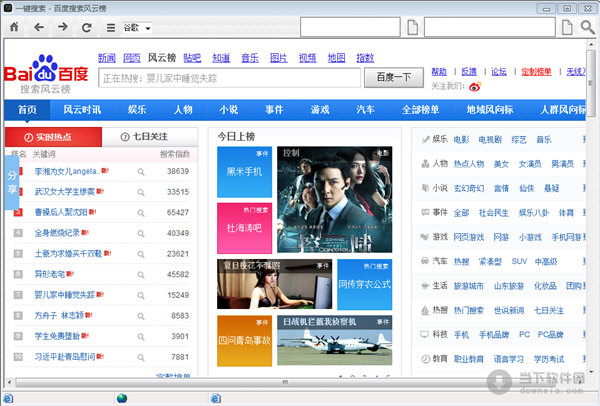This screenshot has width=600, height=406.
Task: Switch to the 人物 nav tab
Action: (183, 110)
